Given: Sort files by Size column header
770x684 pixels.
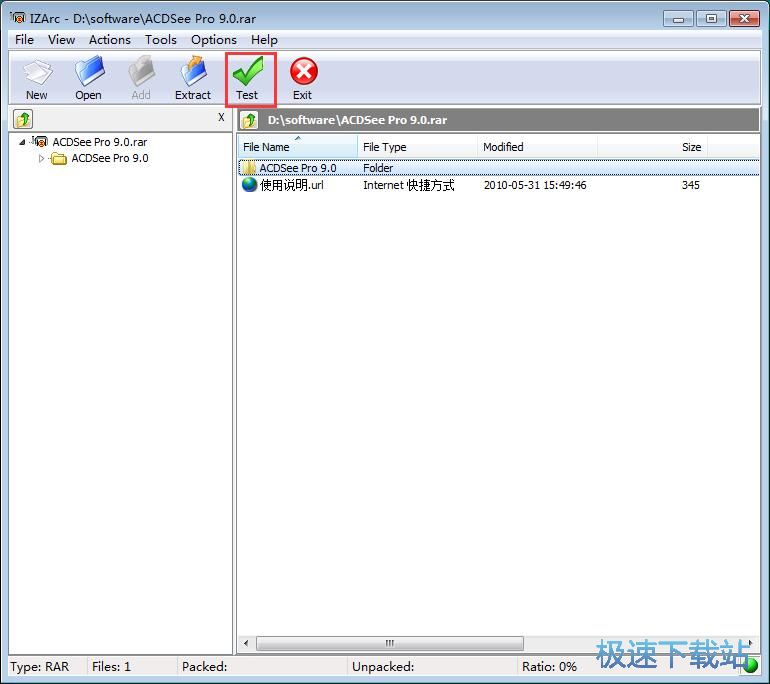Looking at the screenshot, I should pos(690,147).
